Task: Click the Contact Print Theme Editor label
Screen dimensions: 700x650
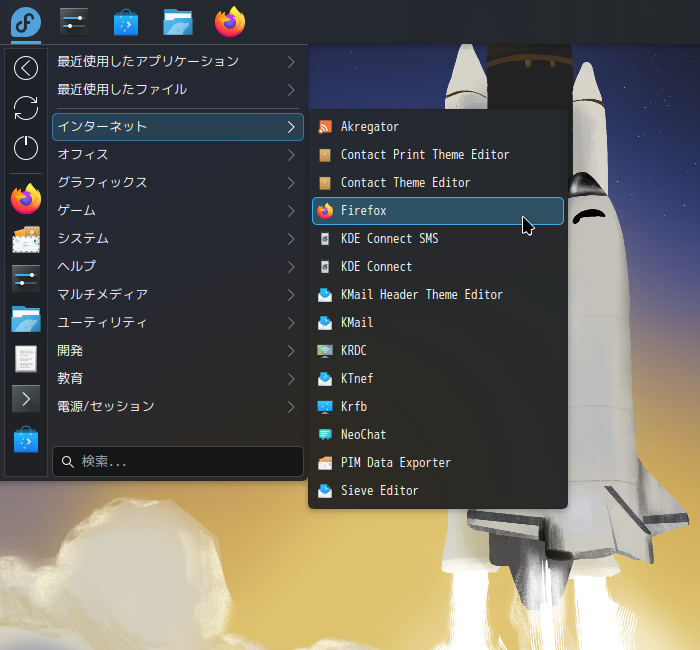Action: point(425,155)
